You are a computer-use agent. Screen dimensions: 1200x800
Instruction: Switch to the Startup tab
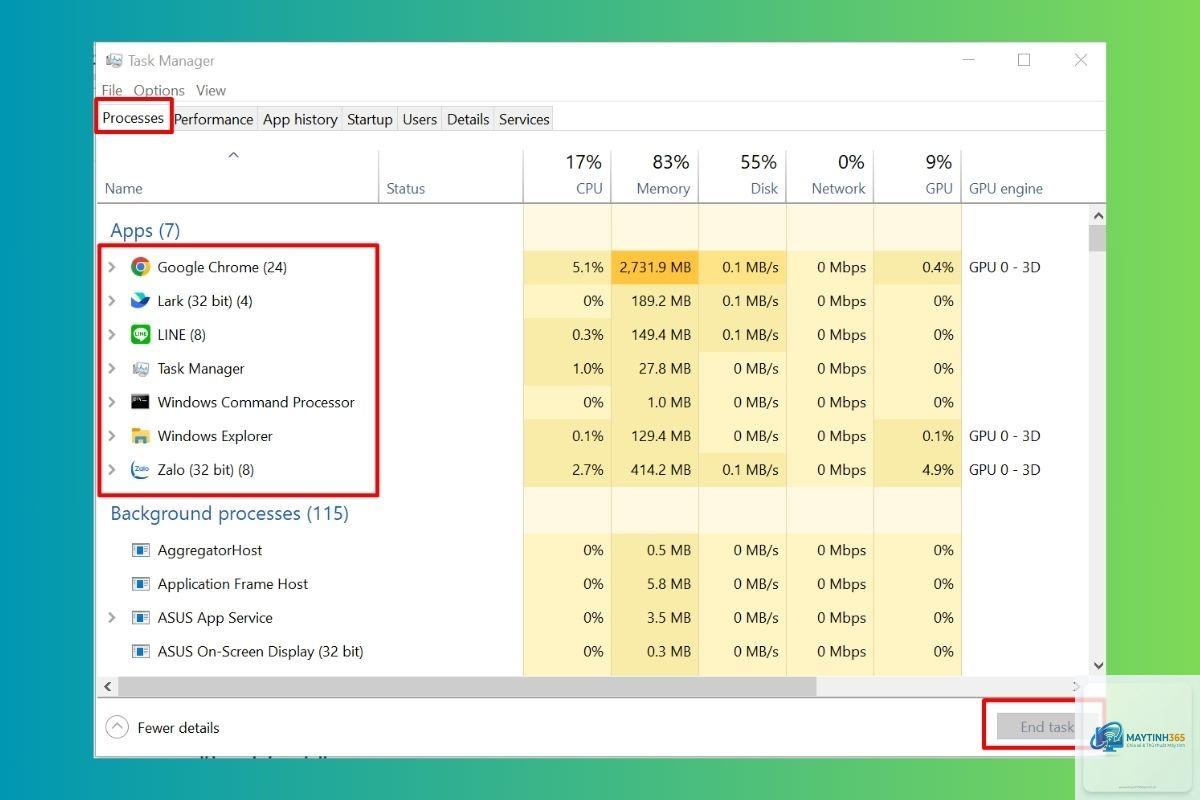[370, 119]
